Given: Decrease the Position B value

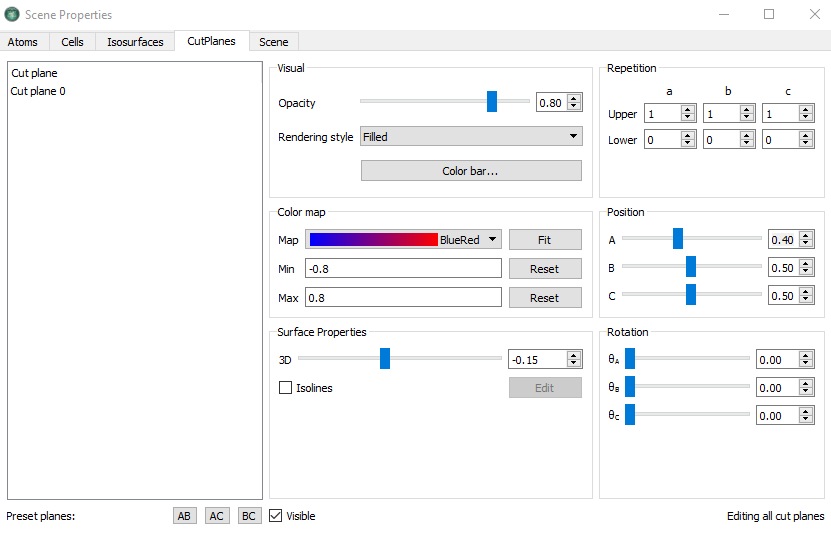Looking at the screenshot, I should tap(806, 271).
